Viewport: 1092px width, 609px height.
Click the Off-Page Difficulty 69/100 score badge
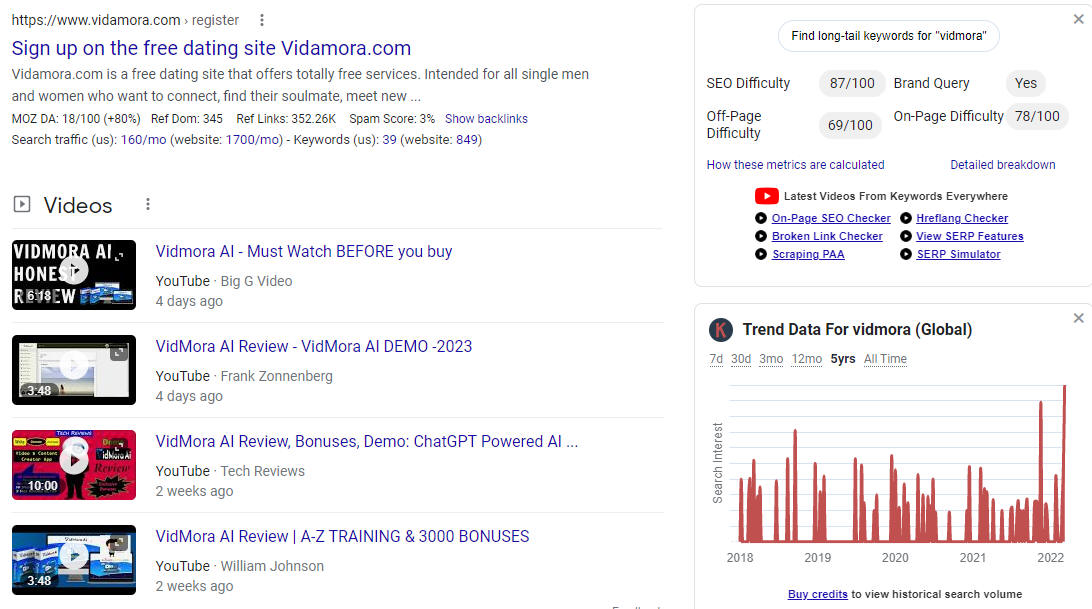(850, 125)
